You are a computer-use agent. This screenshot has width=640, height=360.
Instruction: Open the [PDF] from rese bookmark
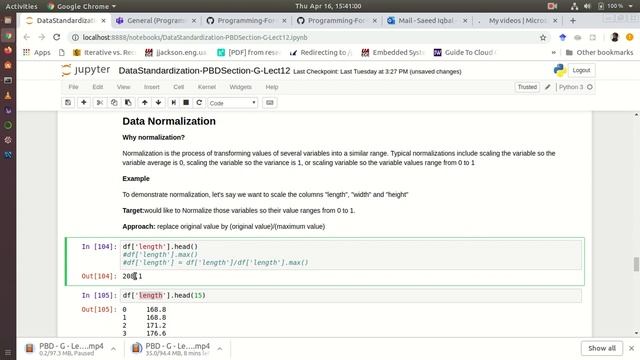[x=249, y=52]
